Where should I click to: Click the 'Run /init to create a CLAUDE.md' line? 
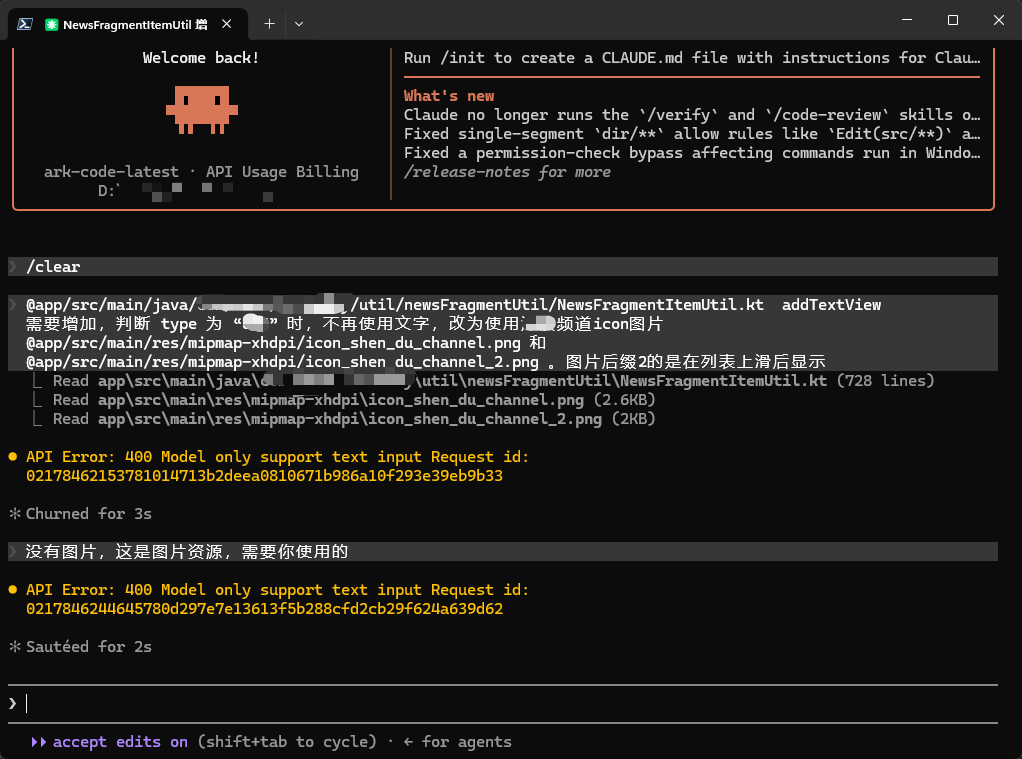click(x=692, y=58)
